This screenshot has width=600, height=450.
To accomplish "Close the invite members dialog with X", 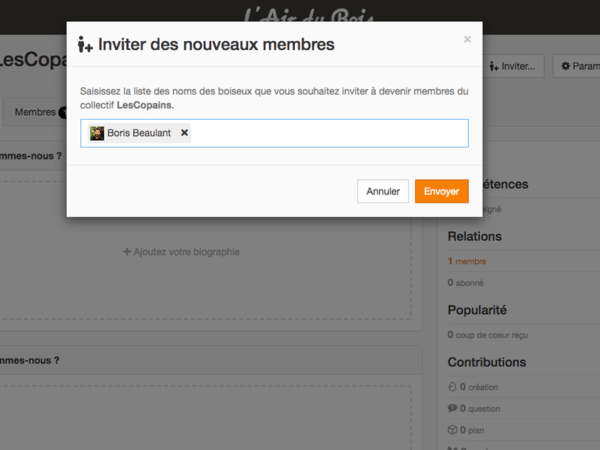I will click(x=467, y=39).
